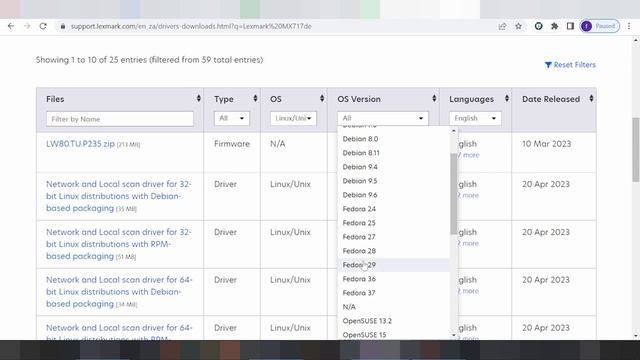Open the Languages dropdown showing English
Viewport: 640px width, 360px height.
475,118
